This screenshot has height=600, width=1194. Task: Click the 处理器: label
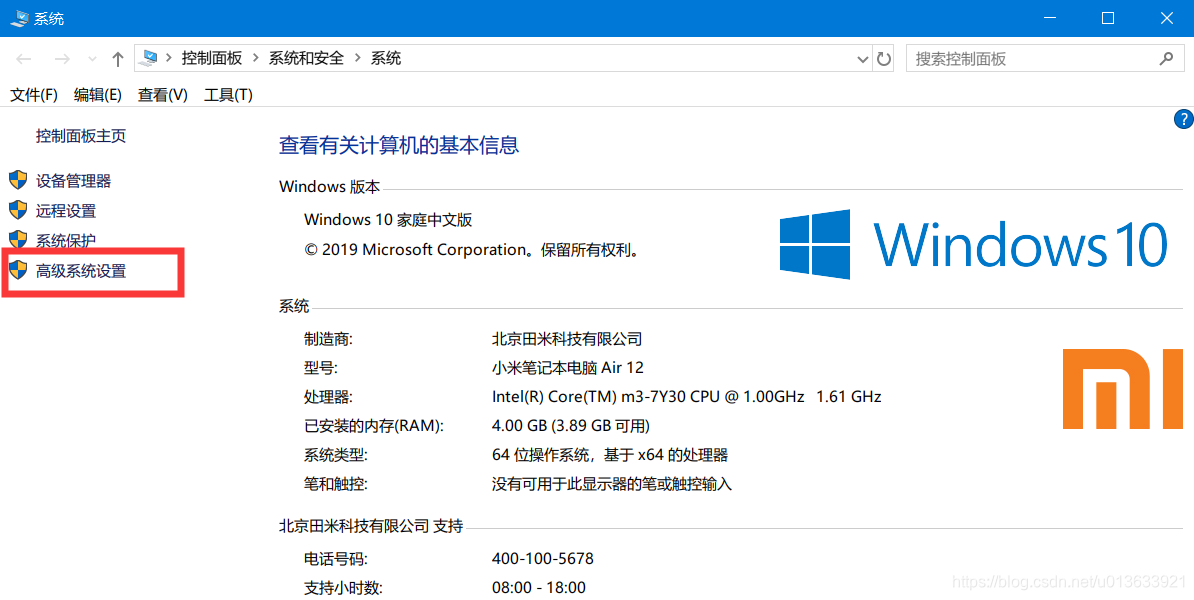[328, 397]
